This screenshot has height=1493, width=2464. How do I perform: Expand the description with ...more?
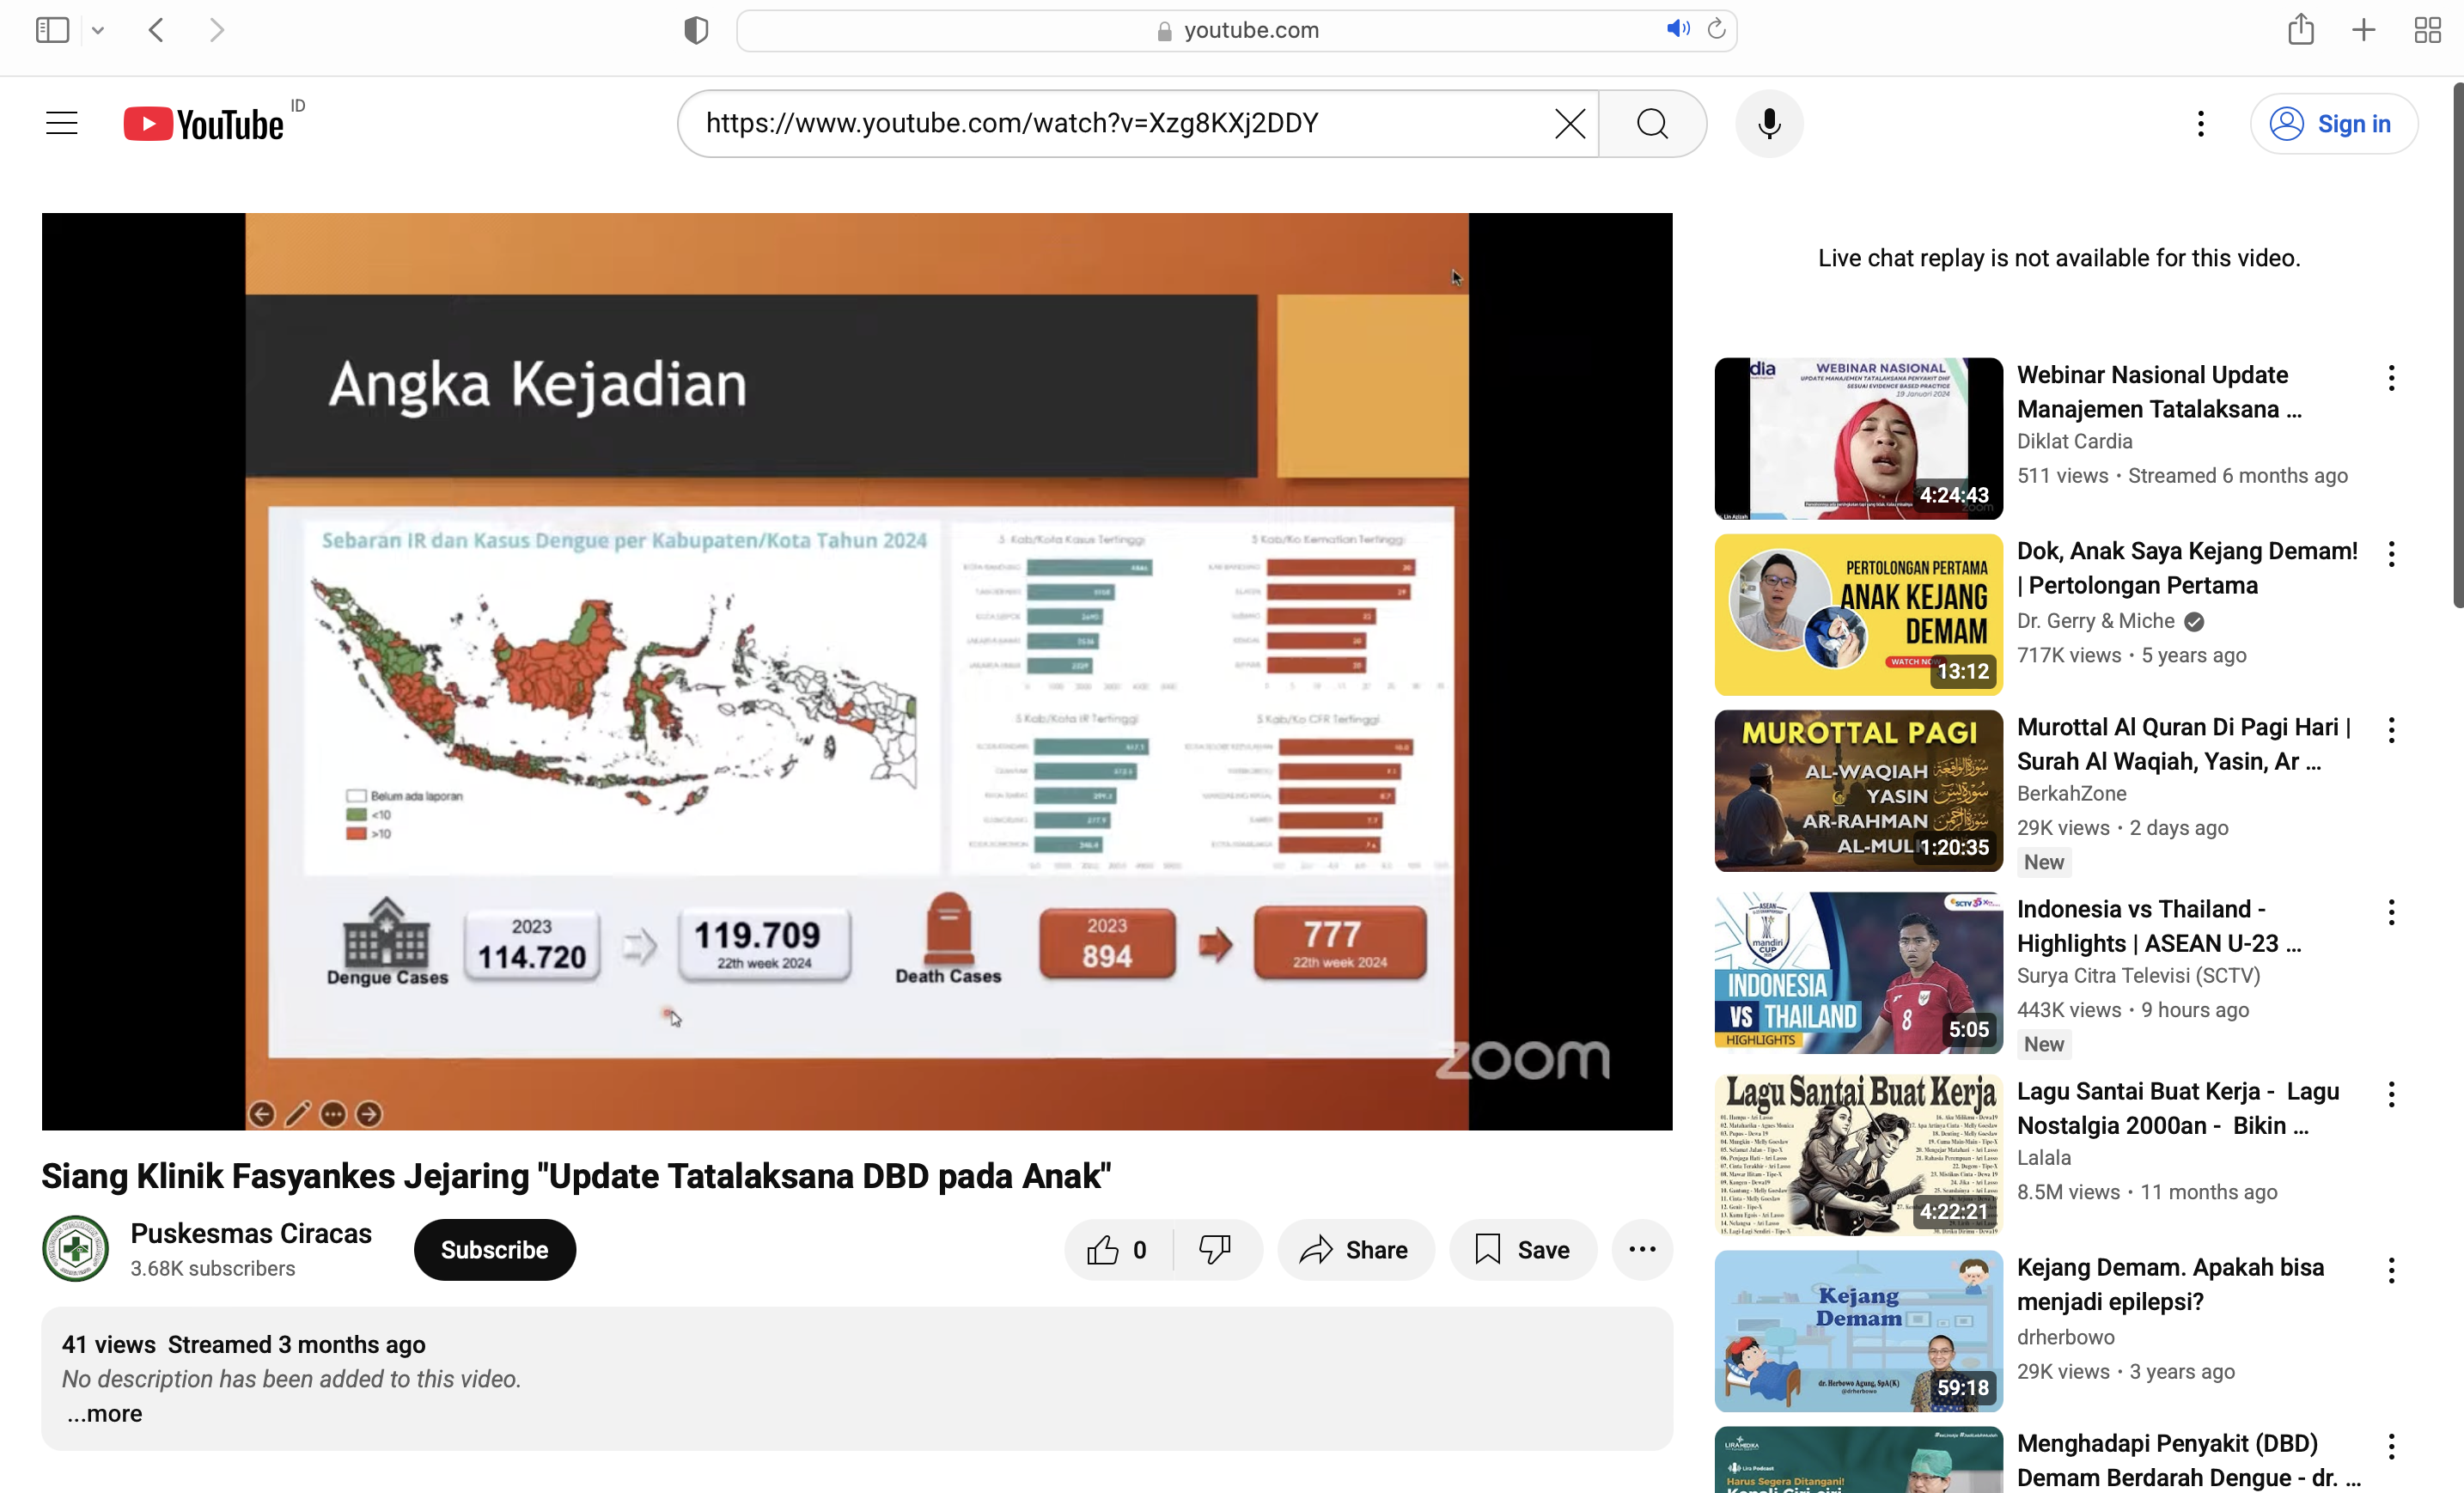[105, 1413]
